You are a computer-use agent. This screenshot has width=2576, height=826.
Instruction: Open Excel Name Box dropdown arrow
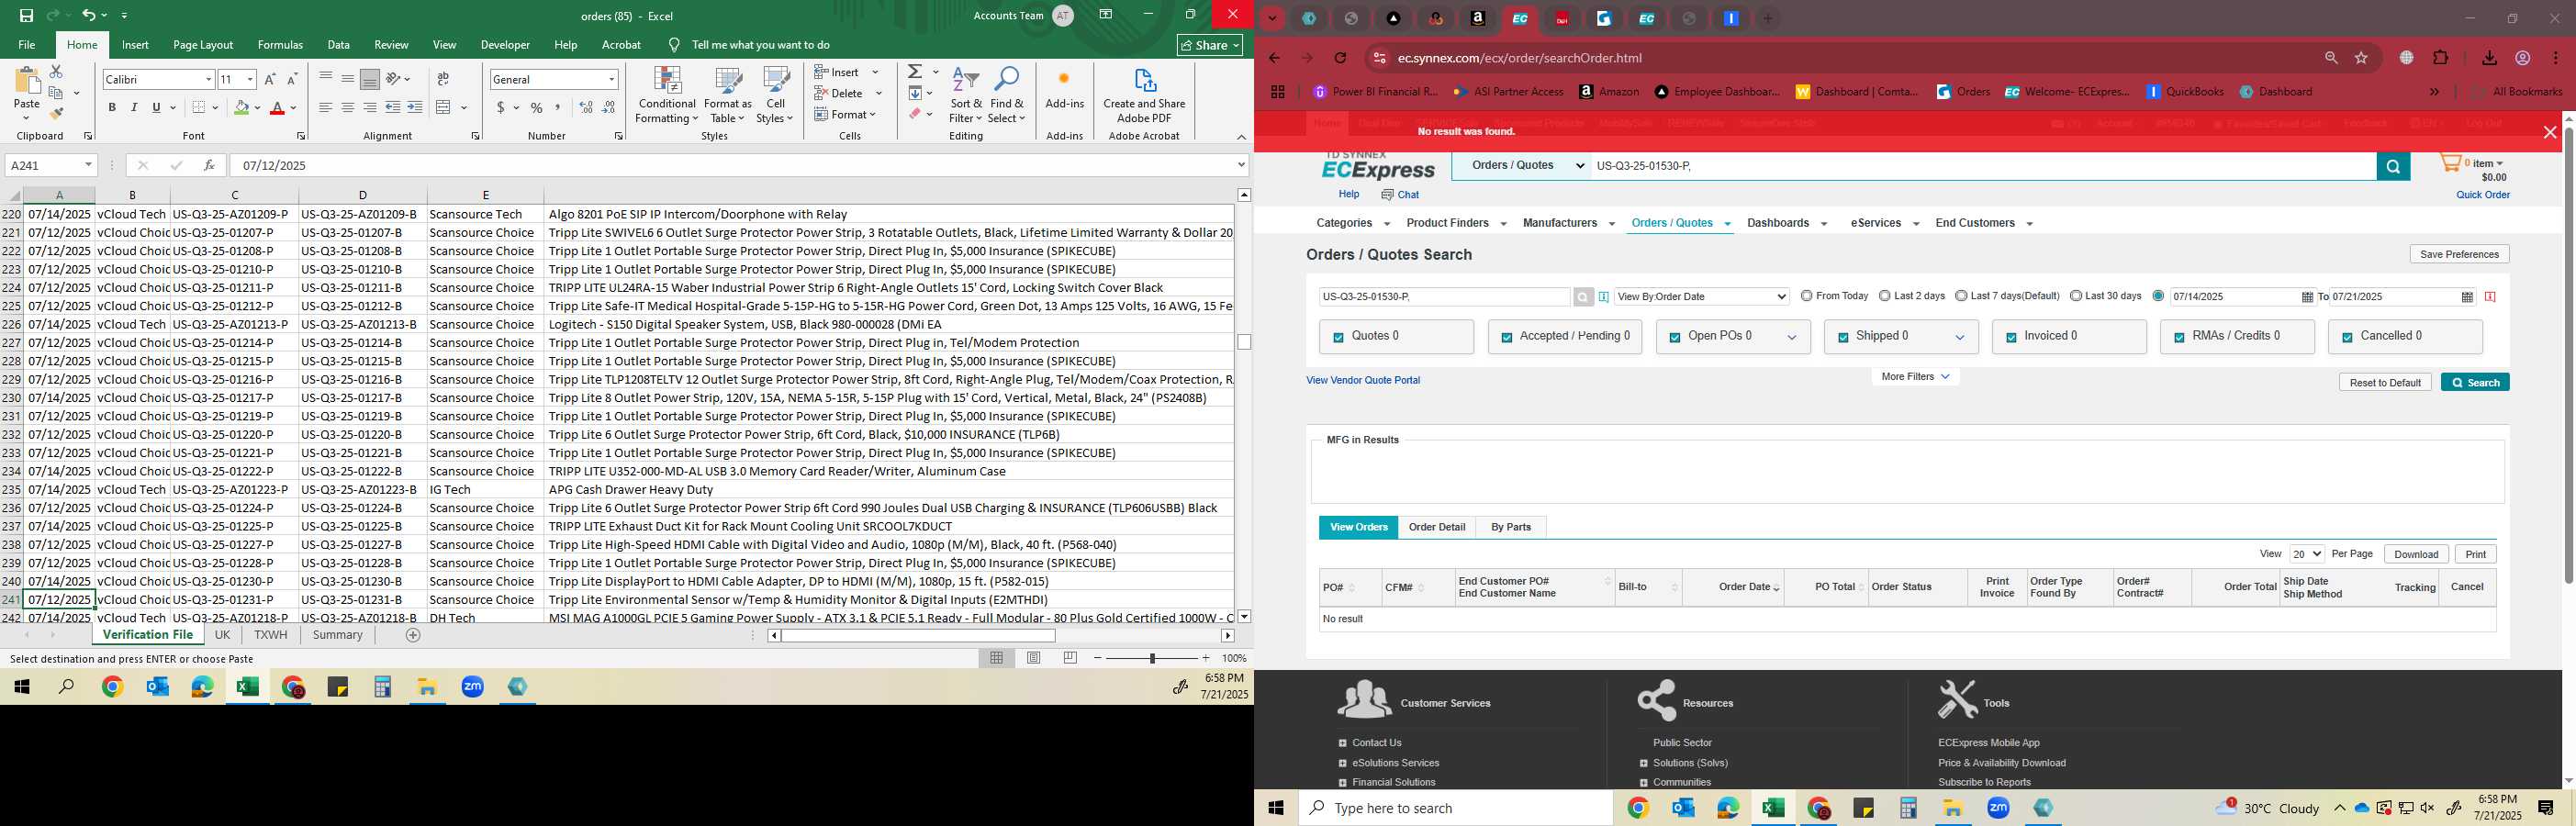tap(88, 165)
